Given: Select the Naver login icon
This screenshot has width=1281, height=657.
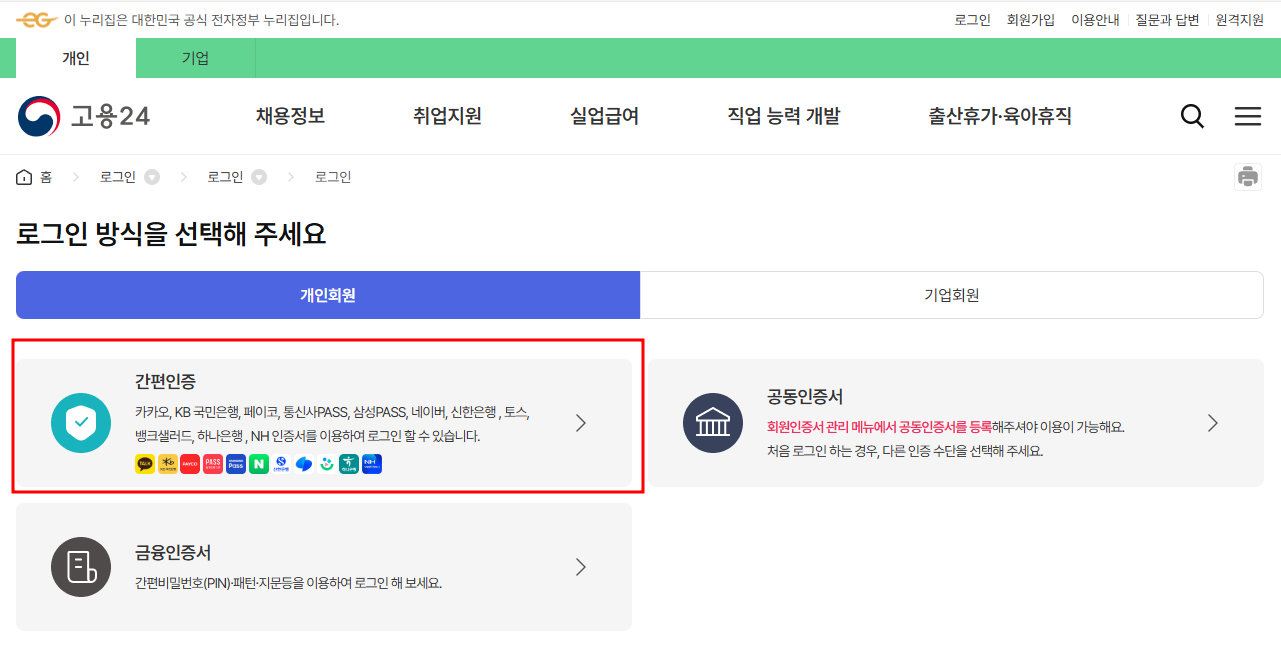Looking at the screenshot, I should pyautogui.click(x=257, y=463).
